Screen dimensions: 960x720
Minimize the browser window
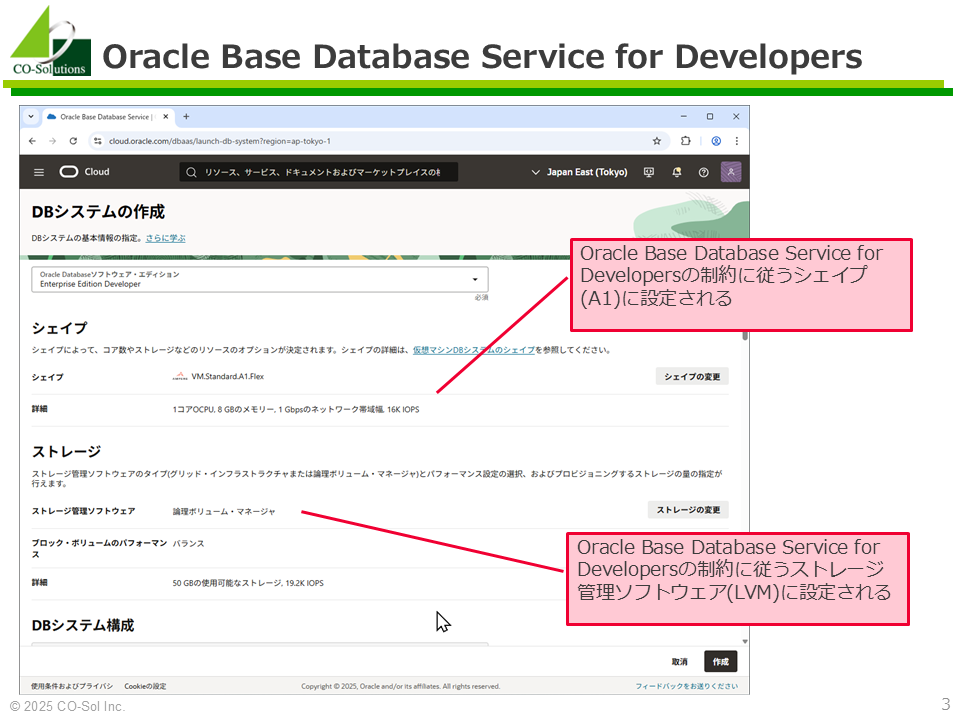click(684, 116)
